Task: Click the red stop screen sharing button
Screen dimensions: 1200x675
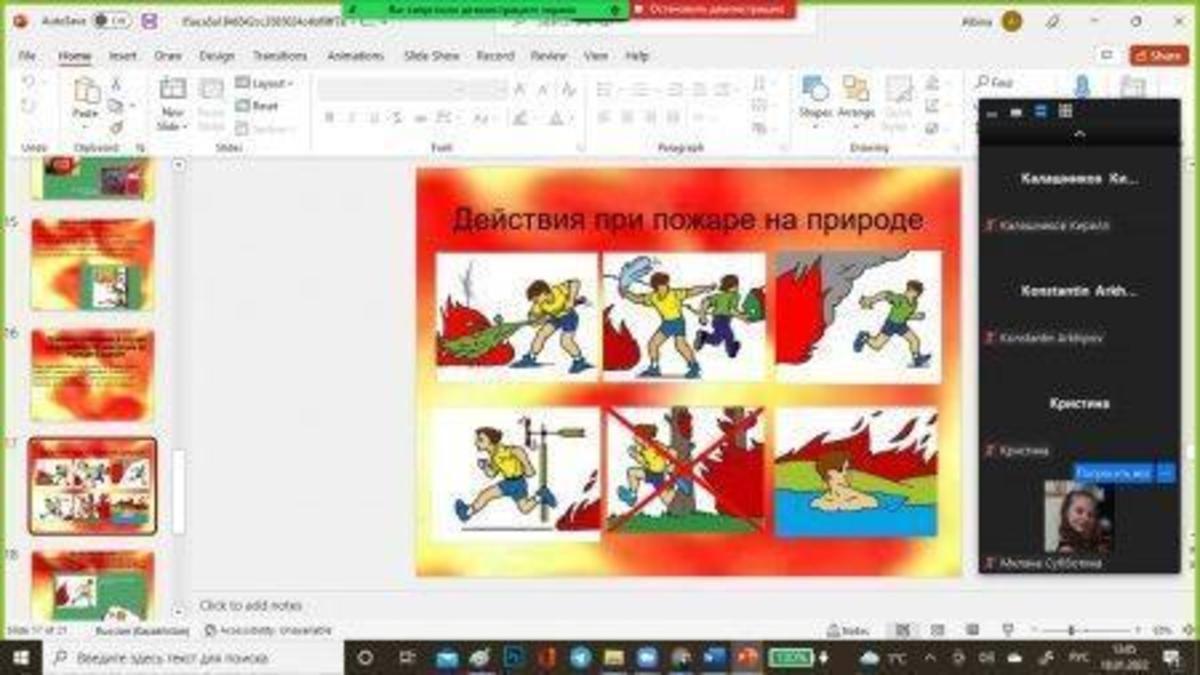Action: coord(713,9)
